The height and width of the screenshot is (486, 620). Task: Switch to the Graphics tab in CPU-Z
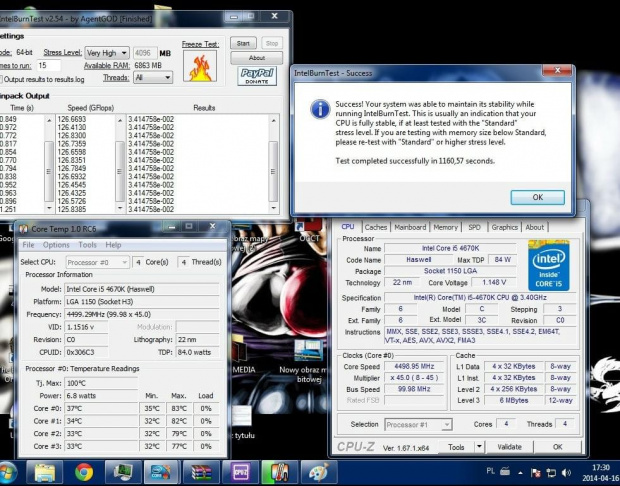tap(505, 227)
